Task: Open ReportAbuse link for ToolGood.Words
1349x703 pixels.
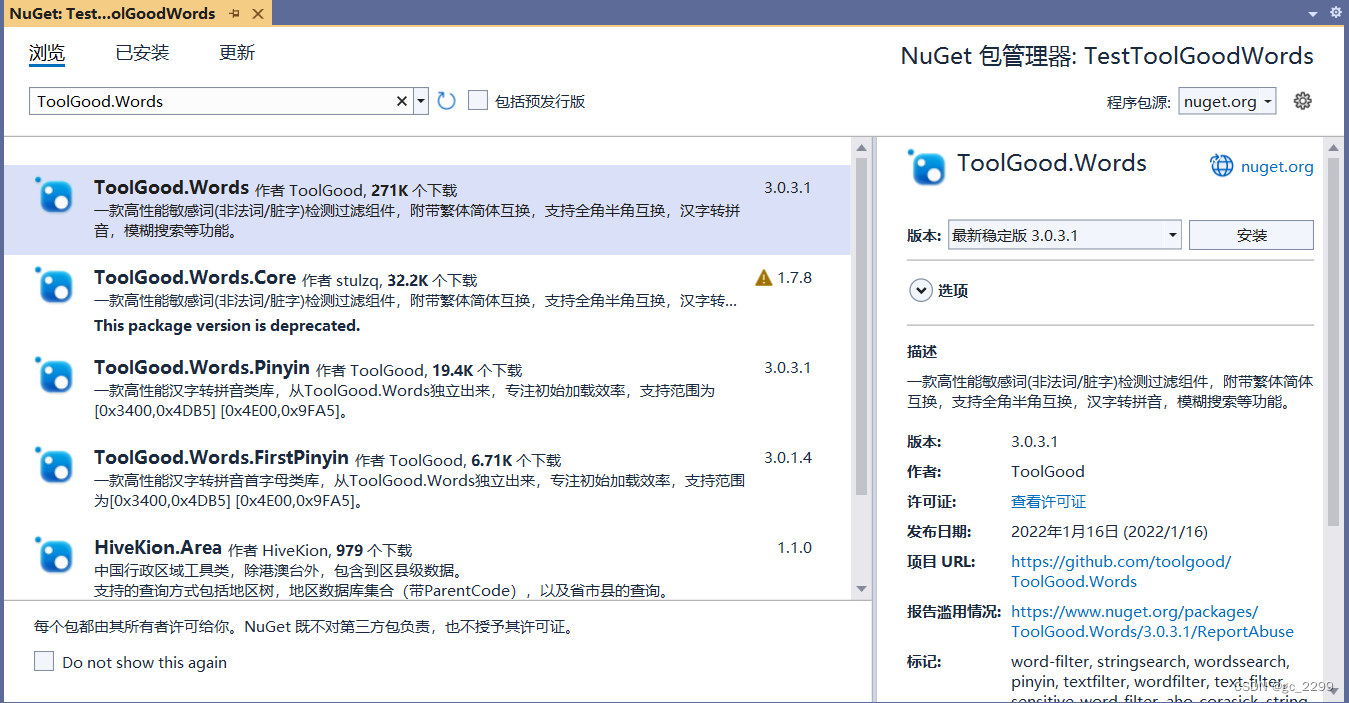Action: tap(1152, 621)
